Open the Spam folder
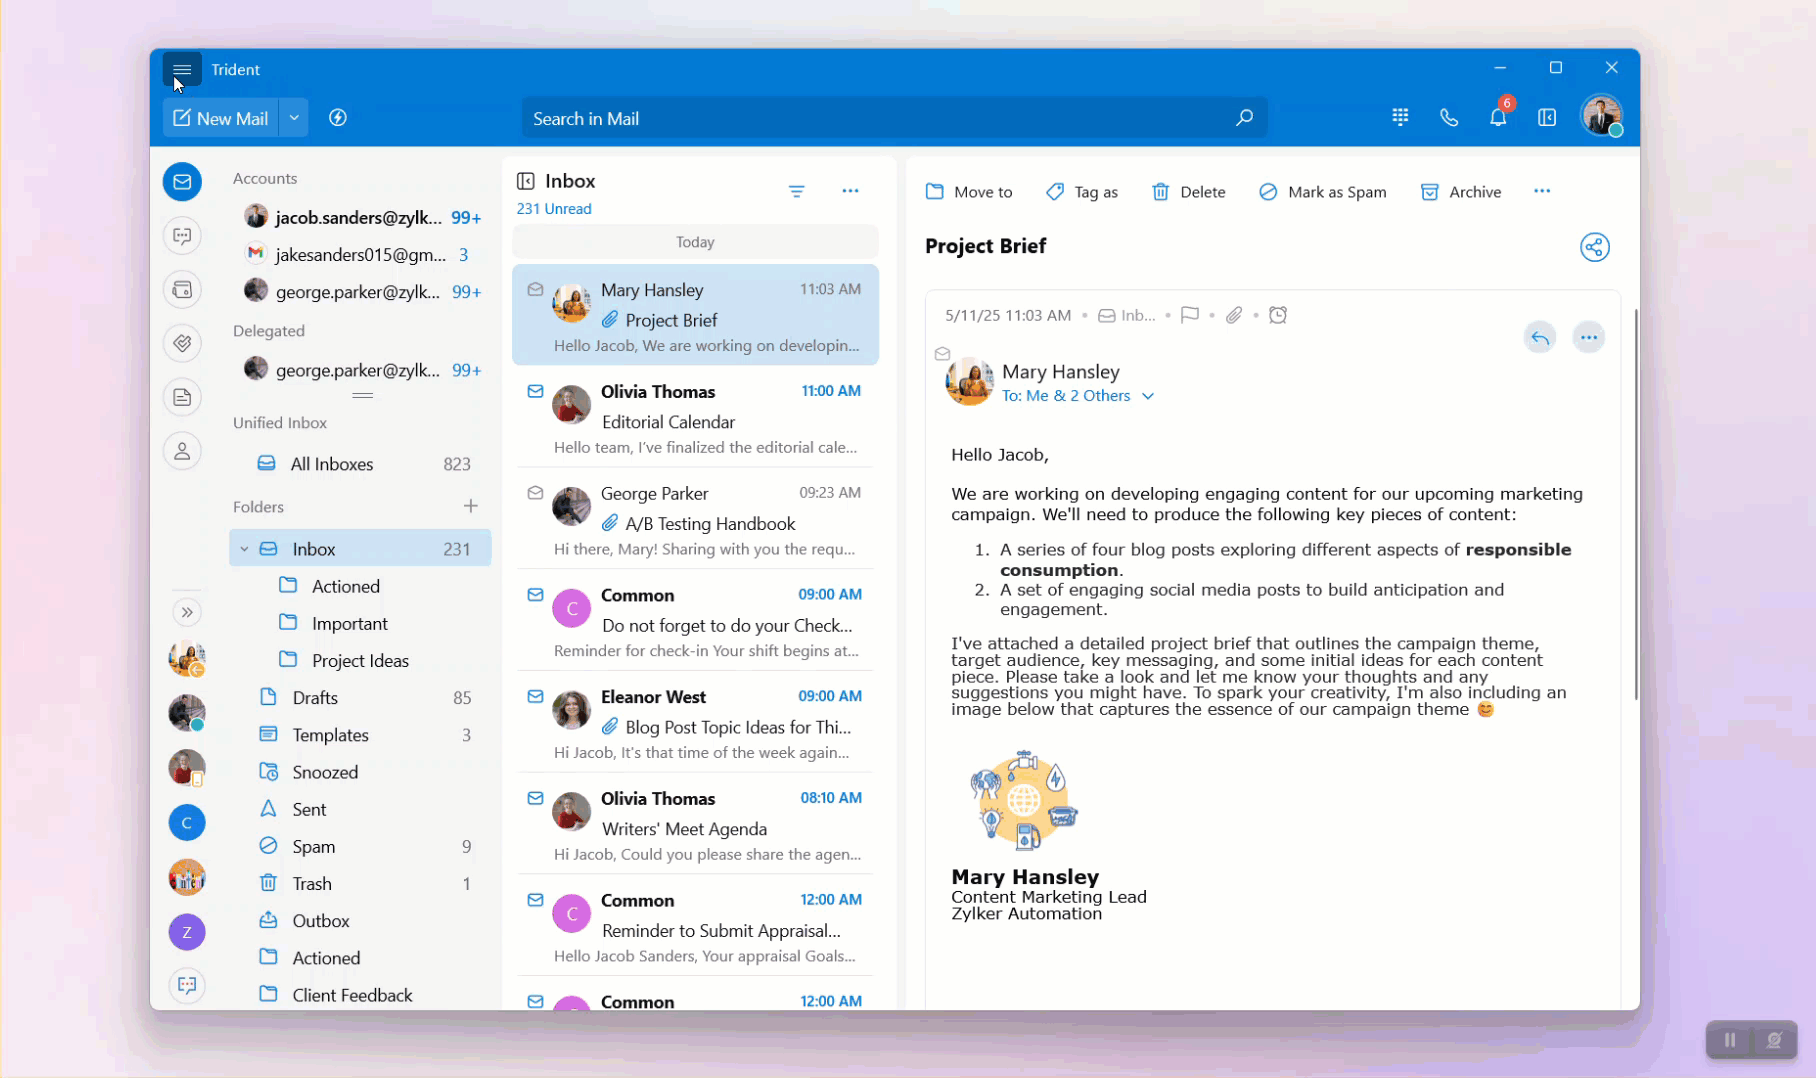The width and height of the screenshot is (1816, 1078). pos(361,846)
